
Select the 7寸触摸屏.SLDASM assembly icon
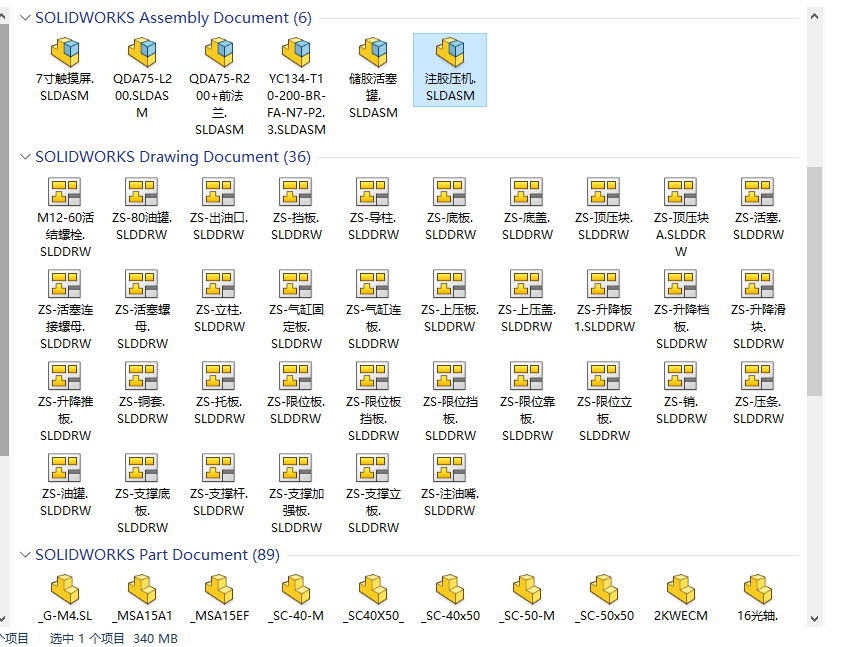tap(65, 53)
